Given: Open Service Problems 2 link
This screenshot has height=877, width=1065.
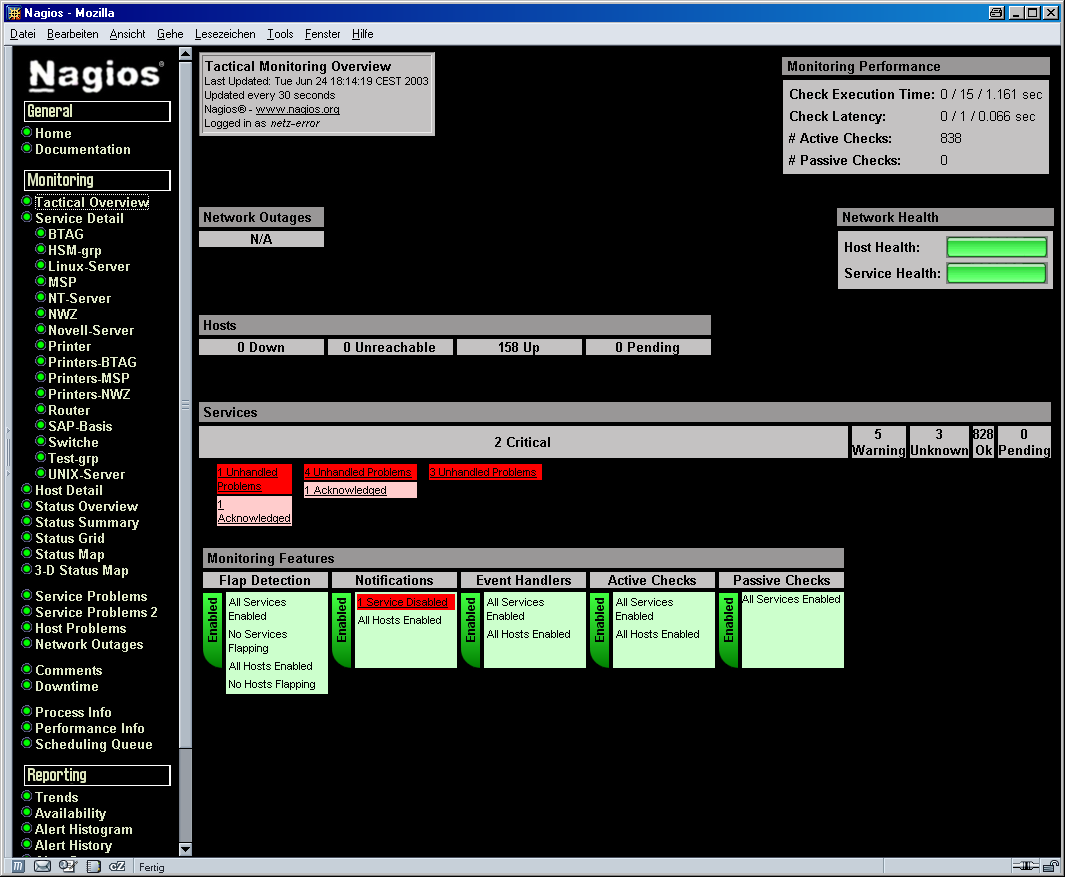Looking at the screenshot, I should [x=96, y=612].
